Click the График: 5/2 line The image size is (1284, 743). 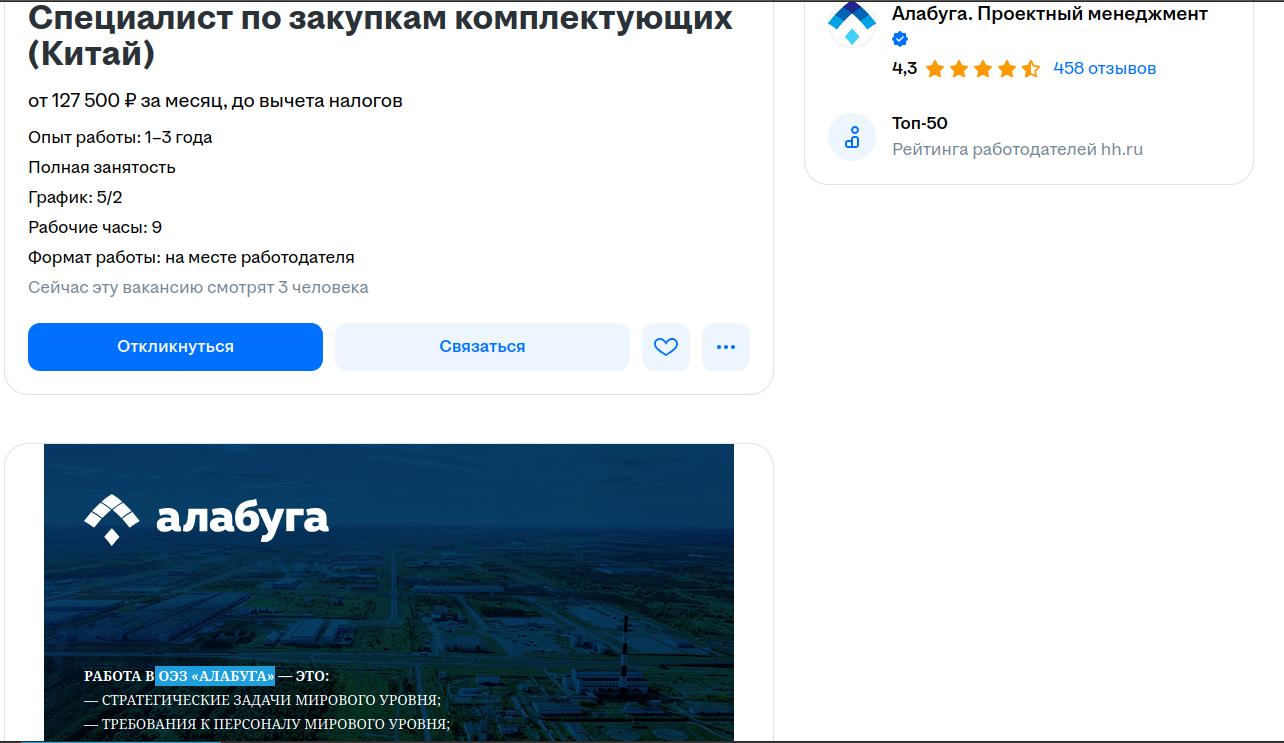pos(75,197)
